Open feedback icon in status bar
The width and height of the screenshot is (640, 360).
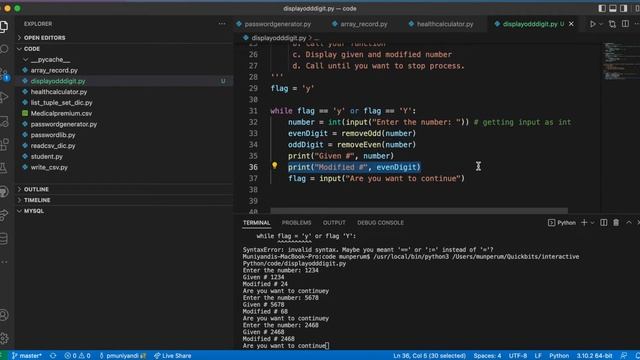point(624,356)
